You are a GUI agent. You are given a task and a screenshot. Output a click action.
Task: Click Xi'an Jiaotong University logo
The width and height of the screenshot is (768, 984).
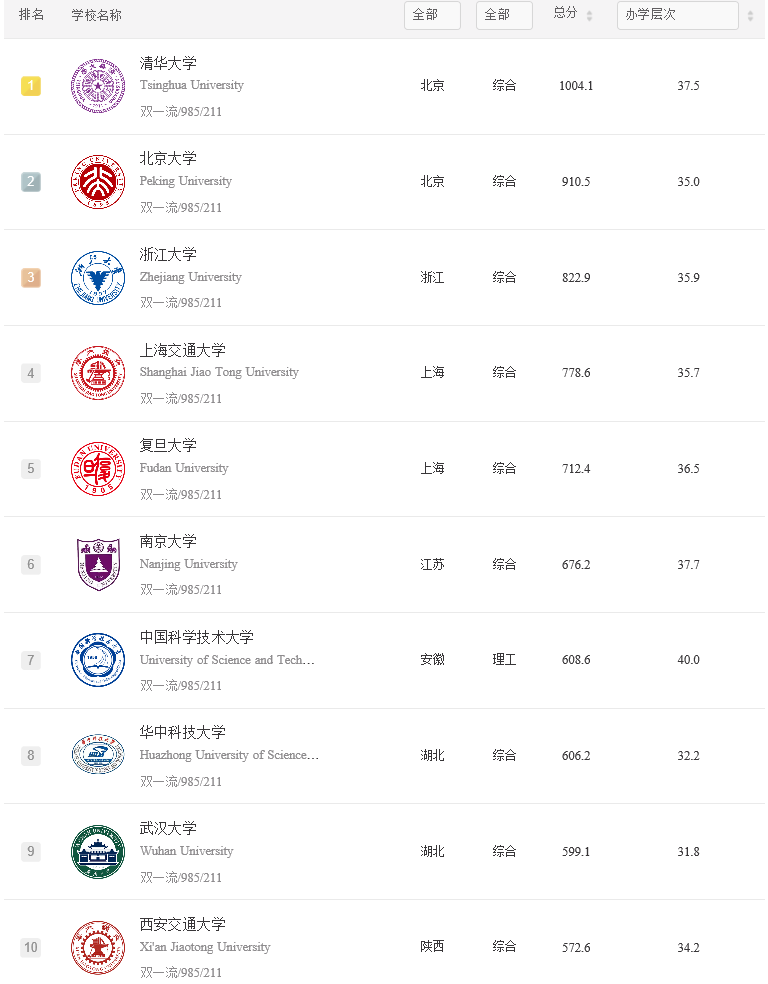[98, 947]
